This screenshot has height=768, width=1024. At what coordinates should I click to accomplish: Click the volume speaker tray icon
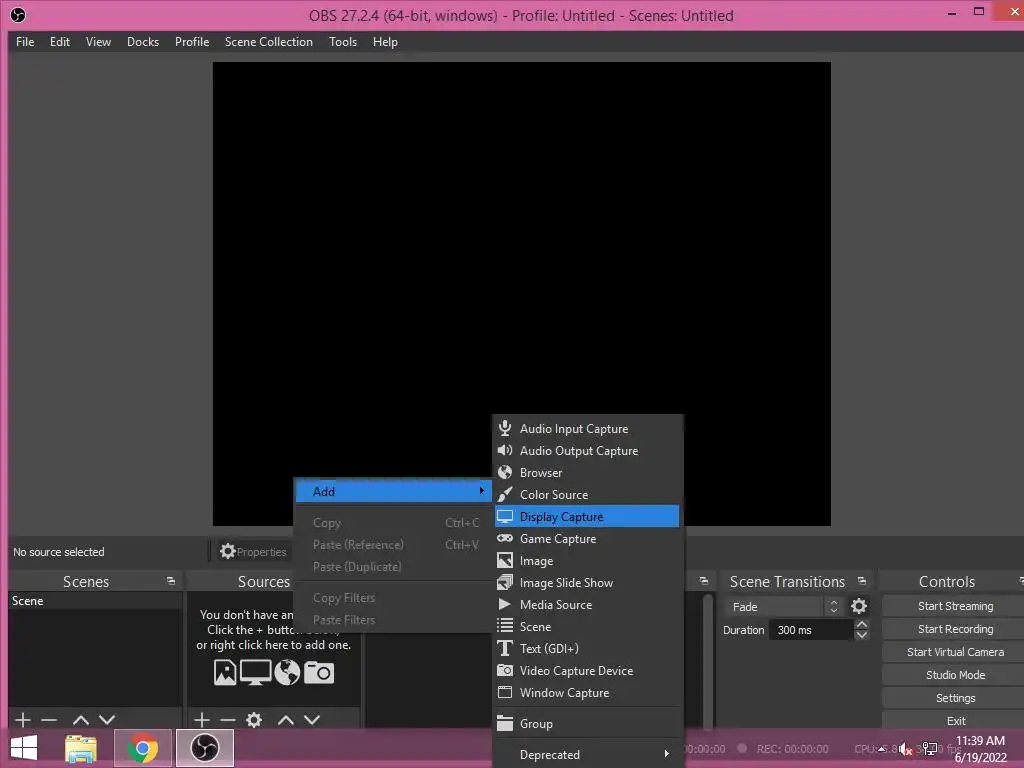point(905,749)
